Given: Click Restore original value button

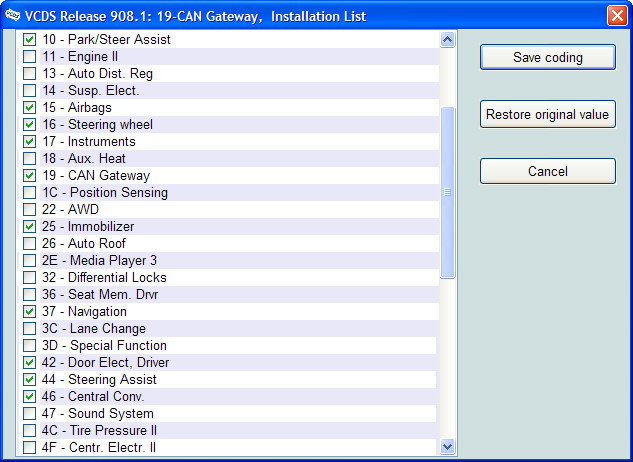Looking at the screenshot, I should (x=548, y=114).
